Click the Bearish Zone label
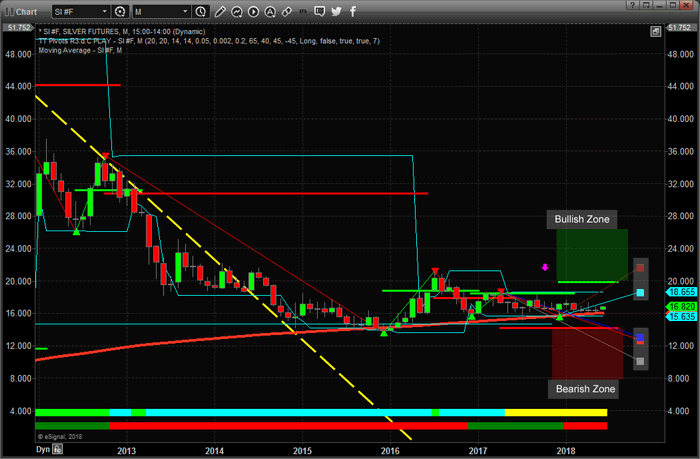This screenshot has height=459, width=700. [x=584, y=389]
